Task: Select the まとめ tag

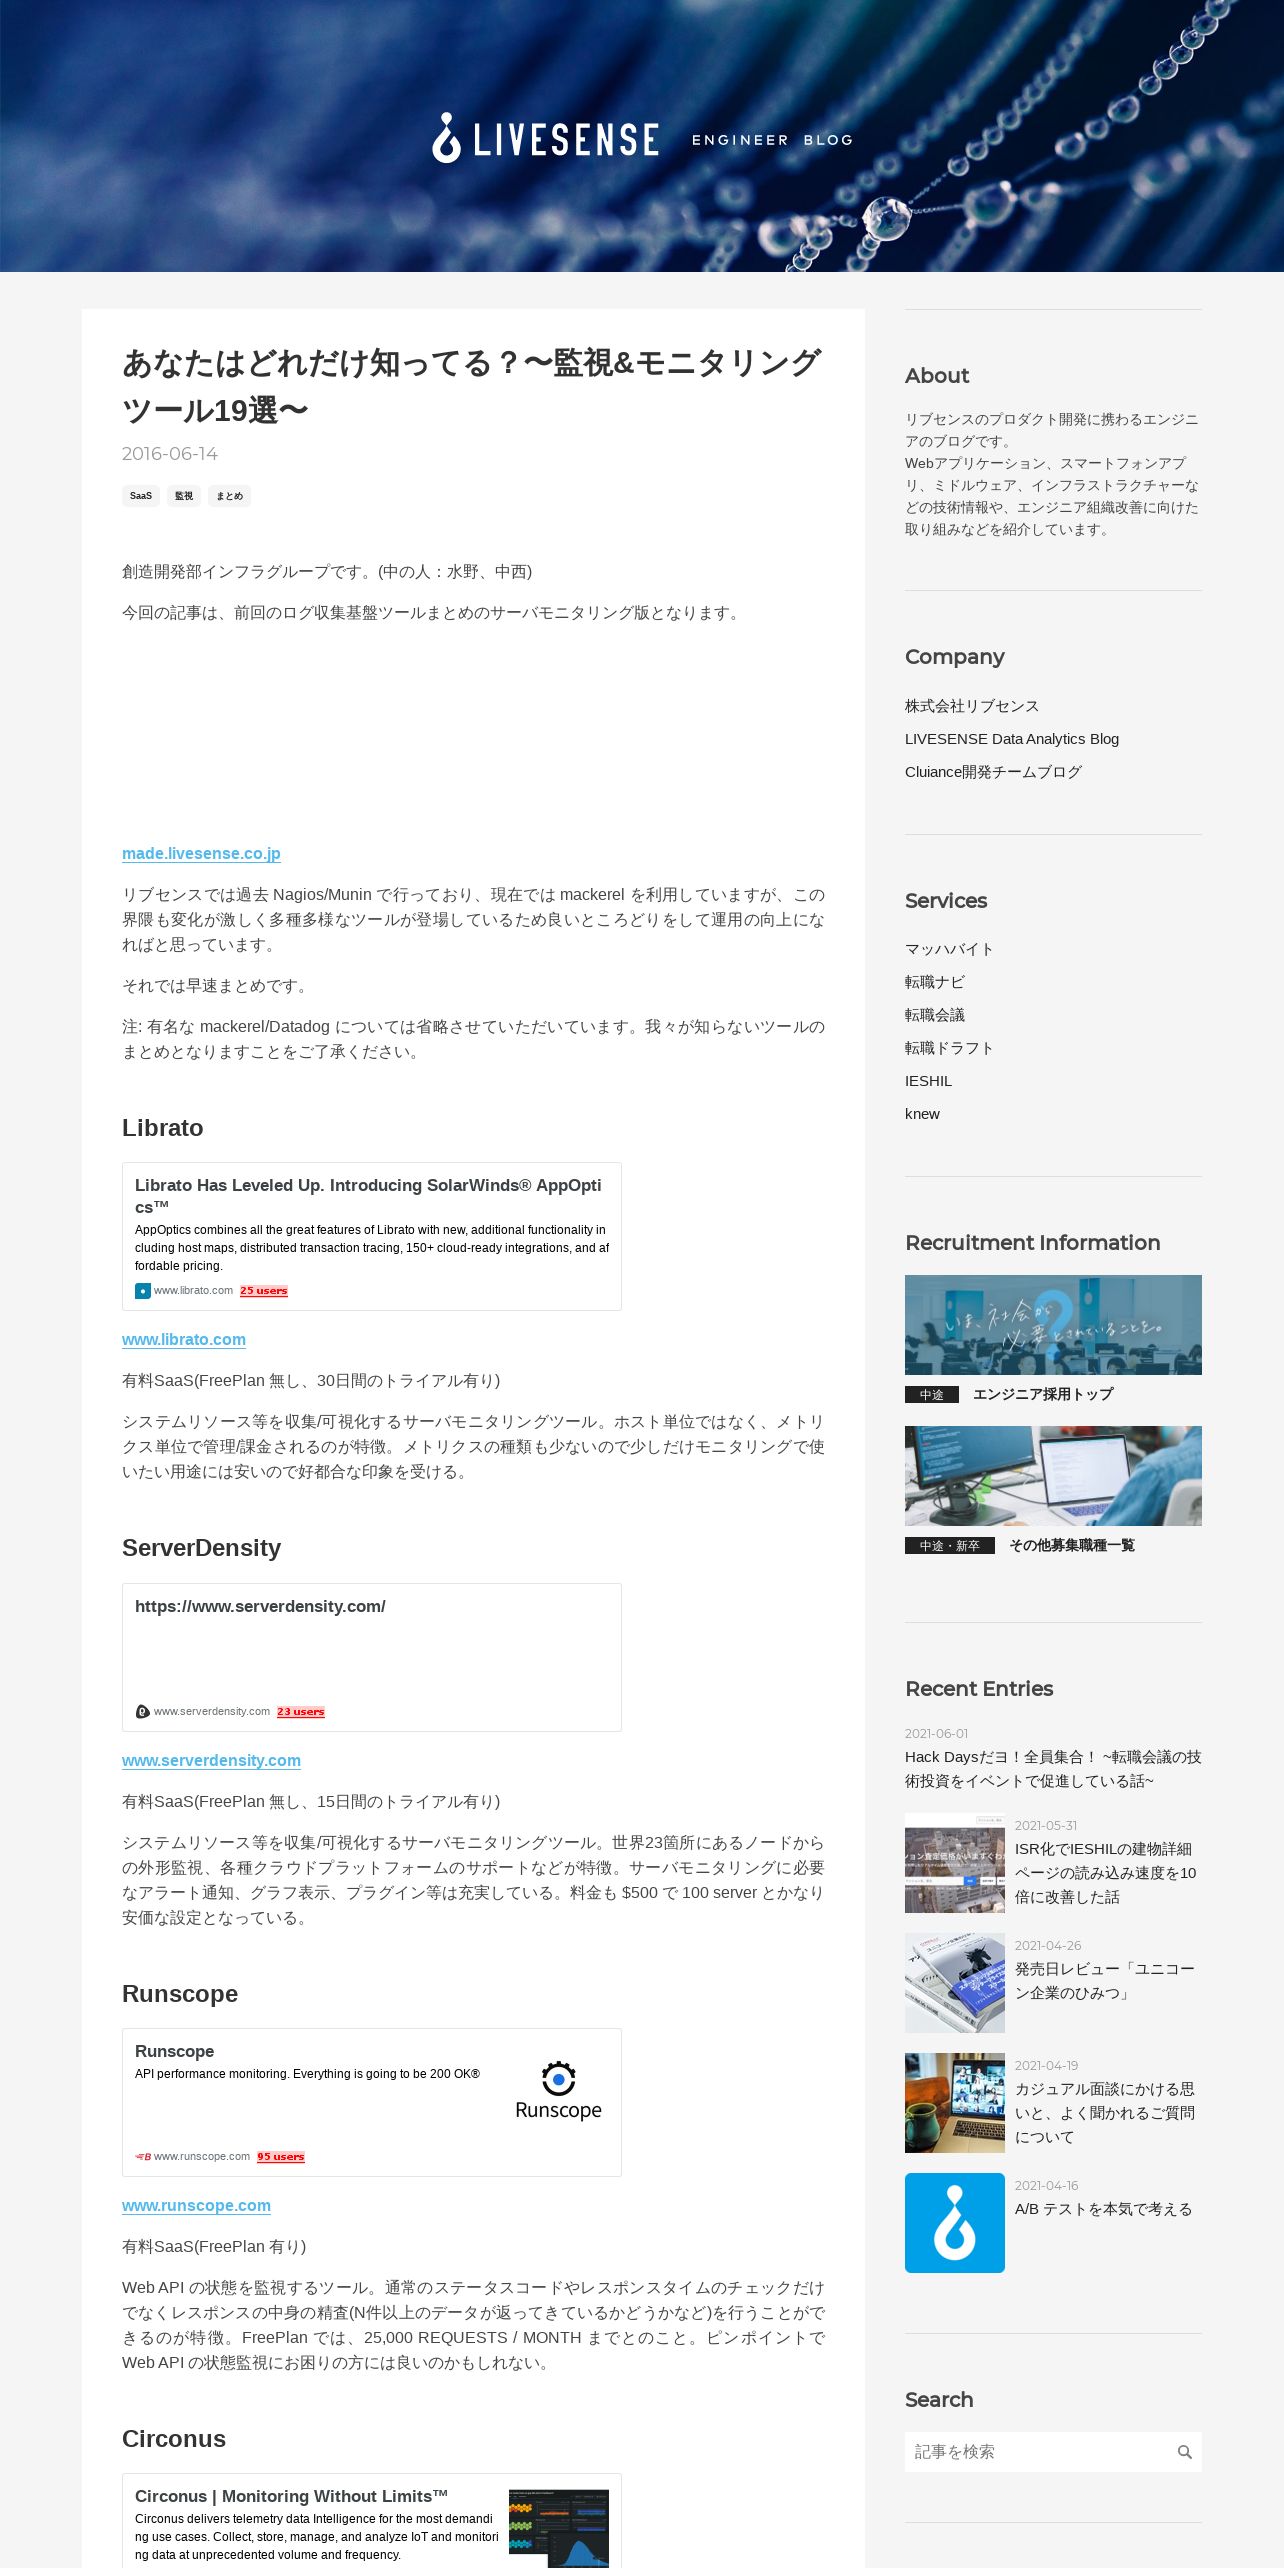Action: coord(229,496)
